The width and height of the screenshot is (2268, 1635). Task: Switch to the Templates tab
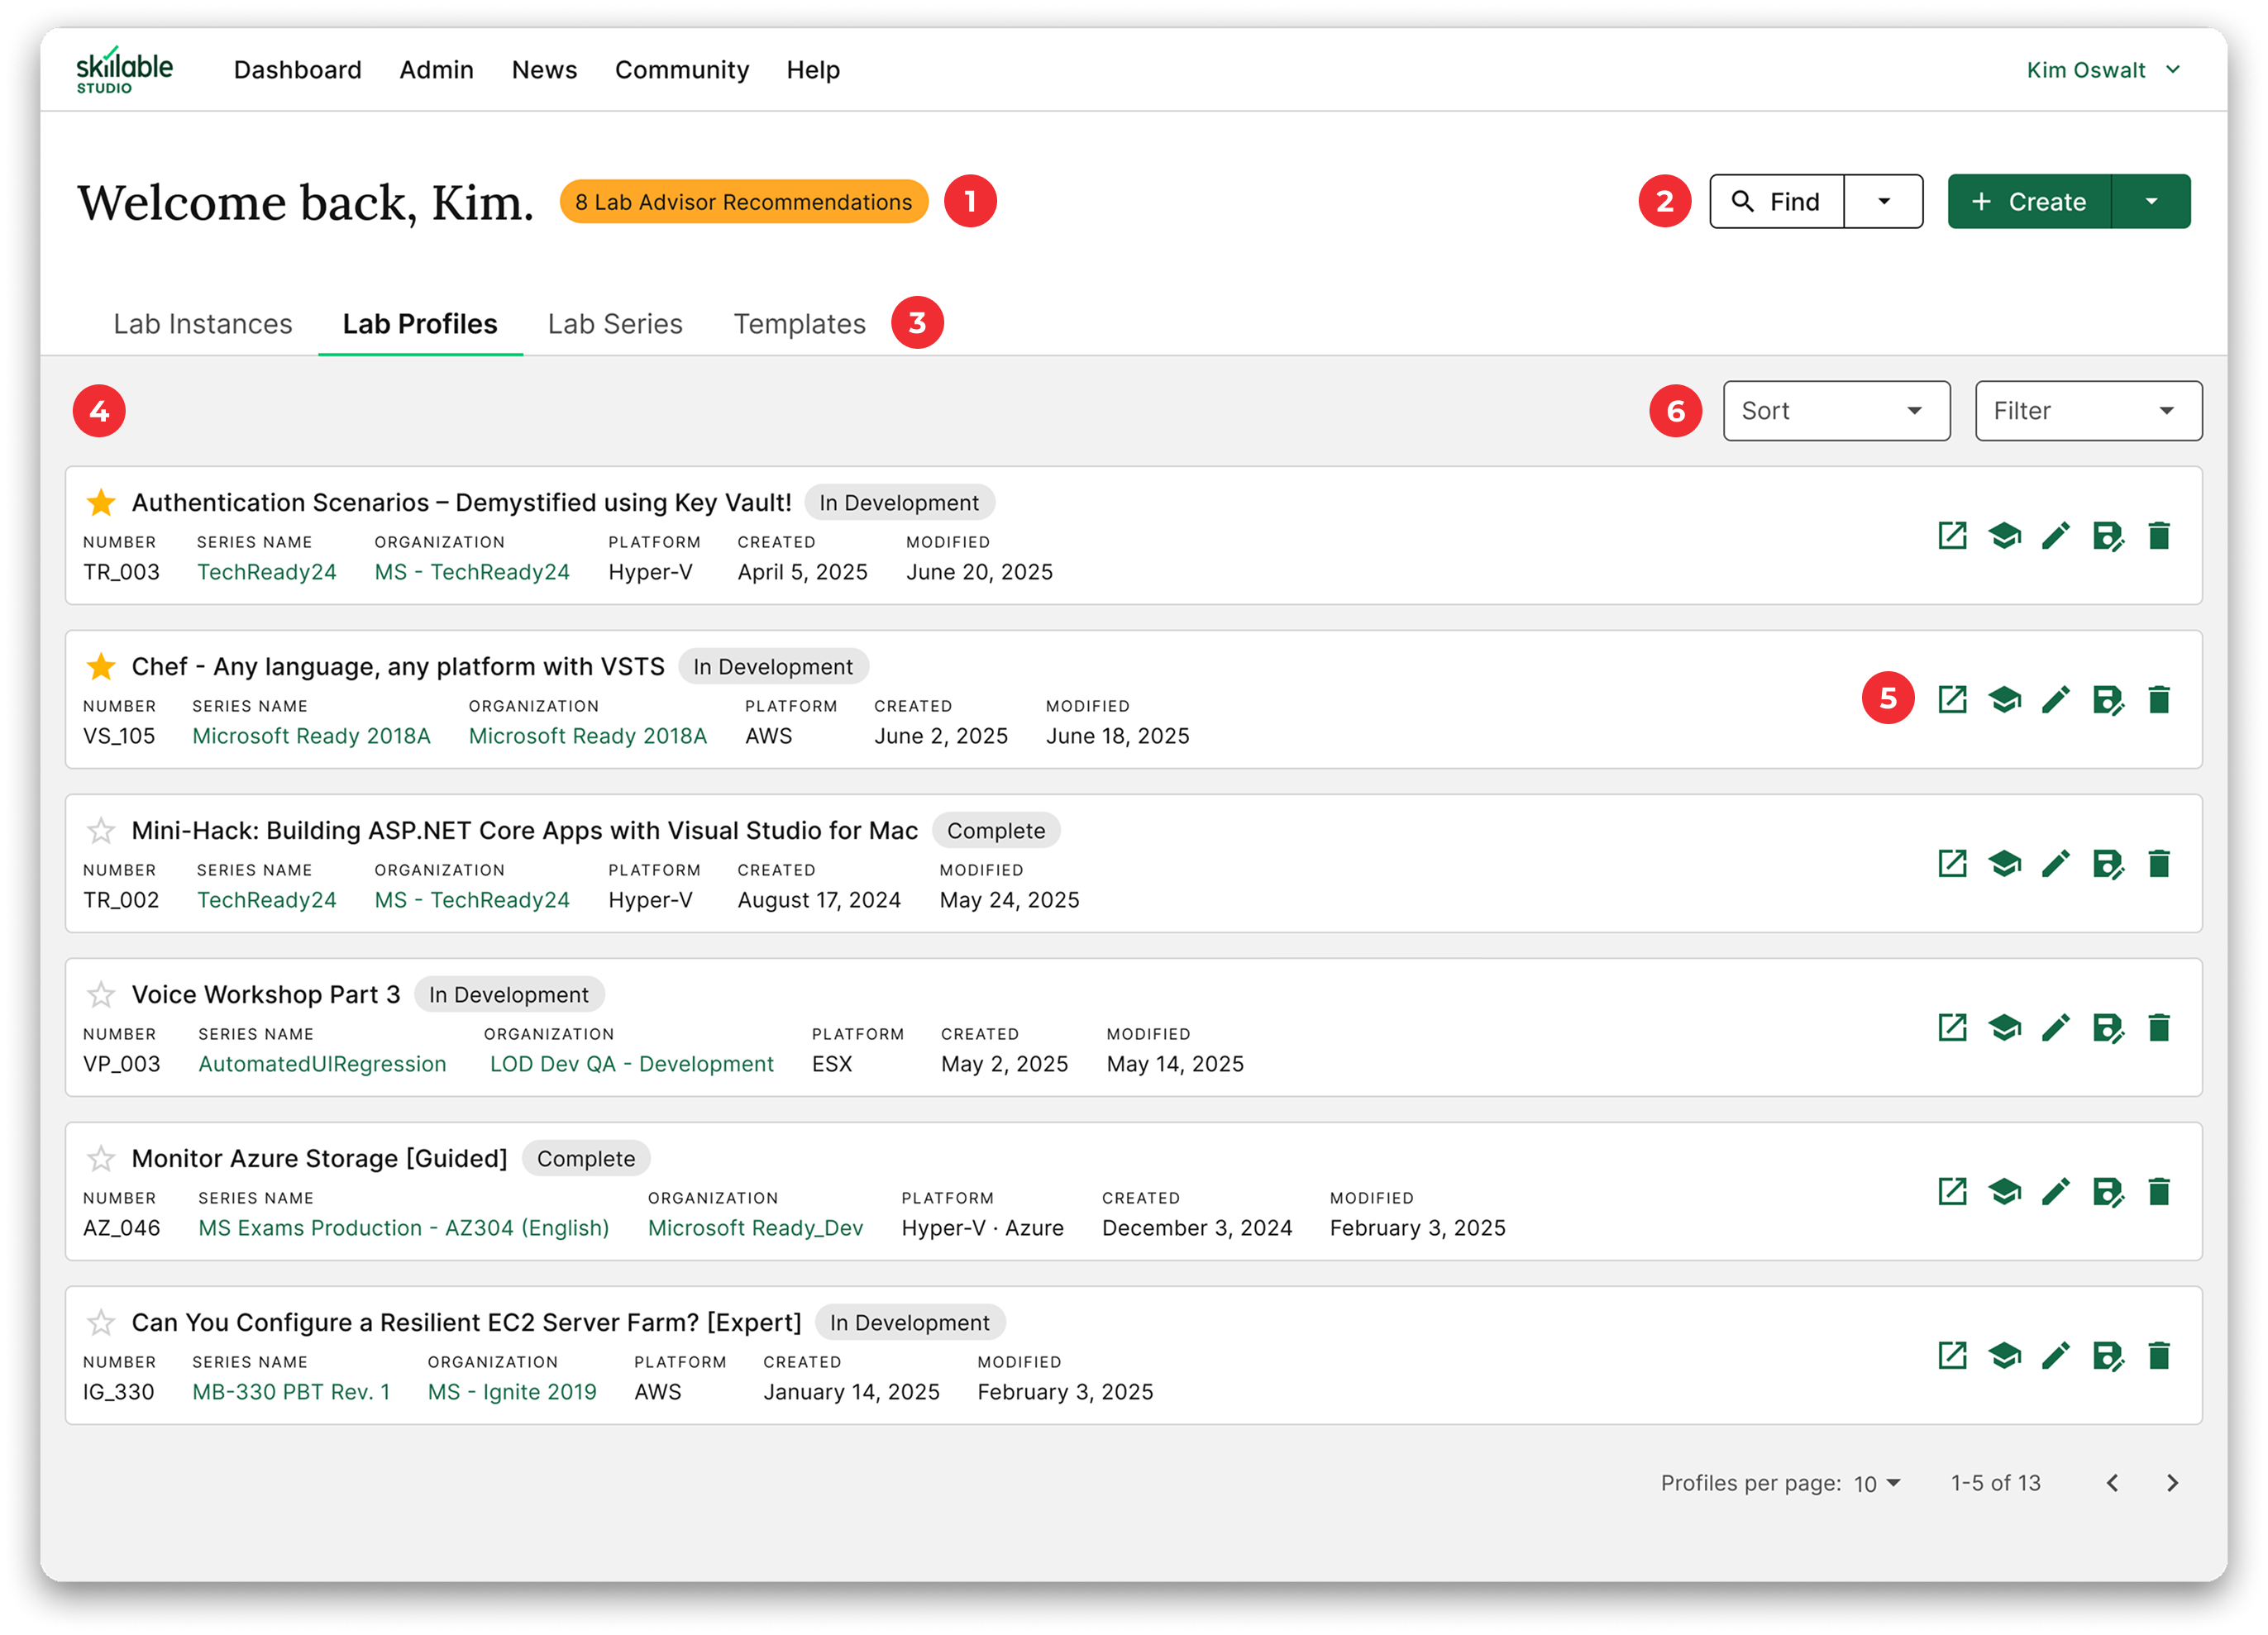799,324
